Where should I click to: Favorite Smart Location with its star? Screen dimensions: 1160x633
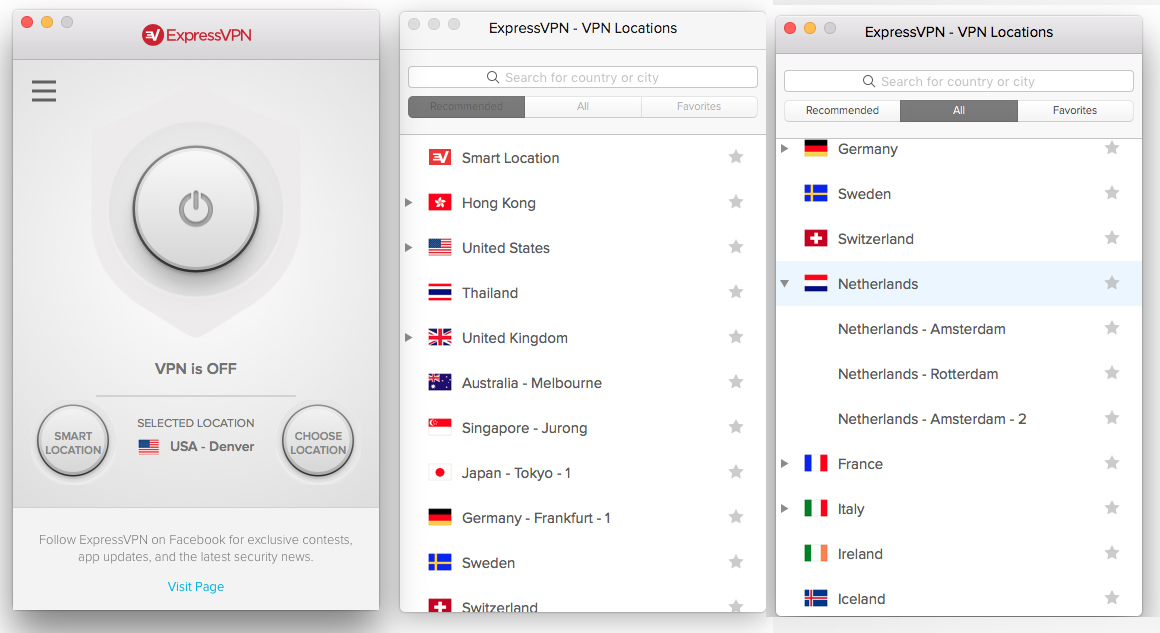(x=735, y=157)
